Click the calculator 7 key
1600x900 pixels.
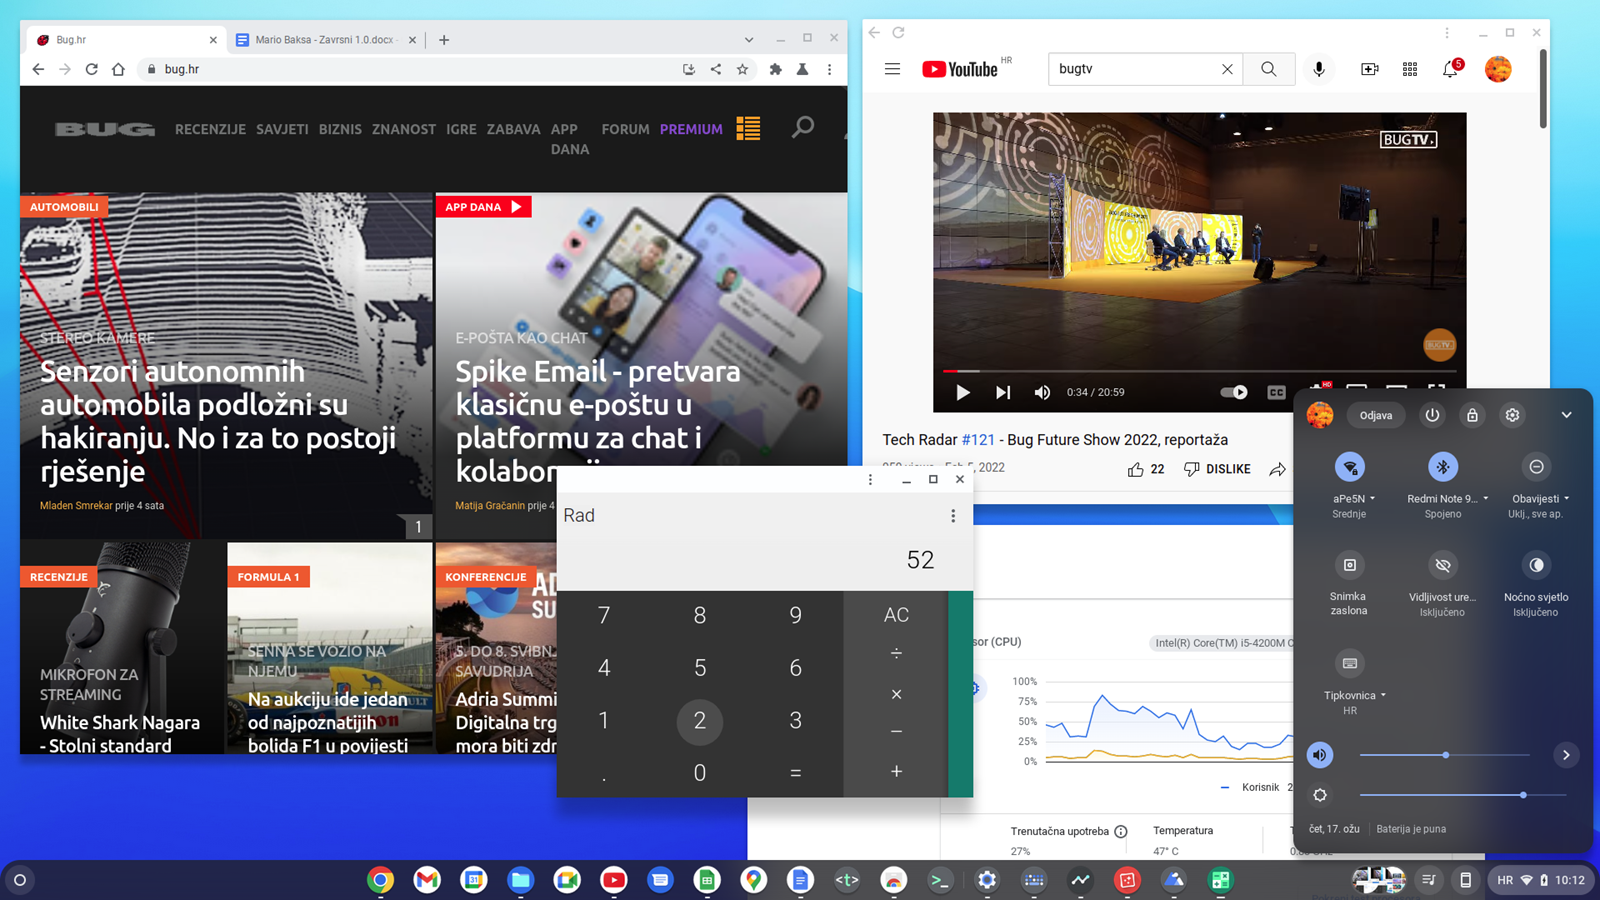[603, 615]
